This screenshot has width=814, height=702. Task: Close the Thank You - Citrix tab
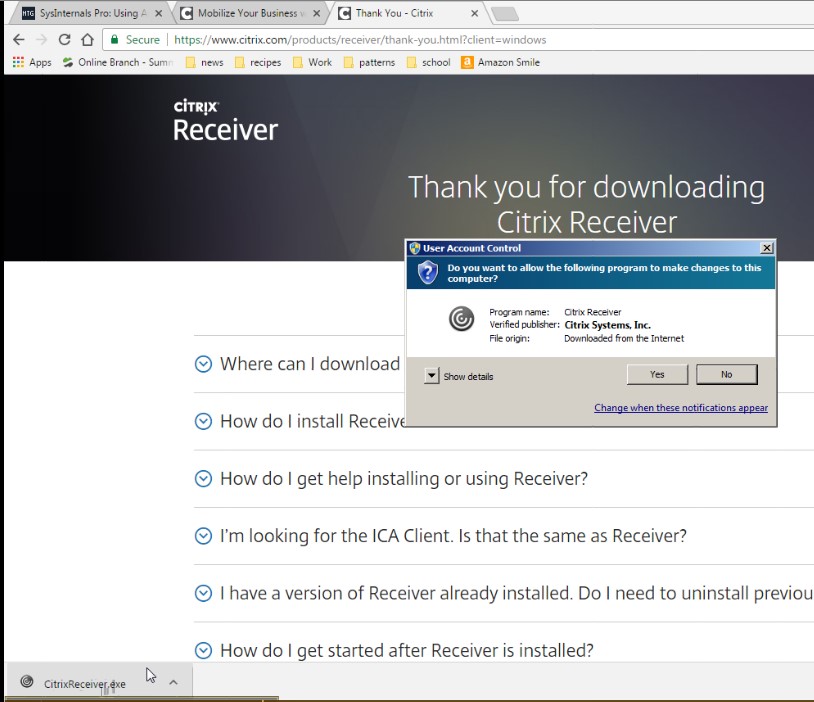point(474,14)
